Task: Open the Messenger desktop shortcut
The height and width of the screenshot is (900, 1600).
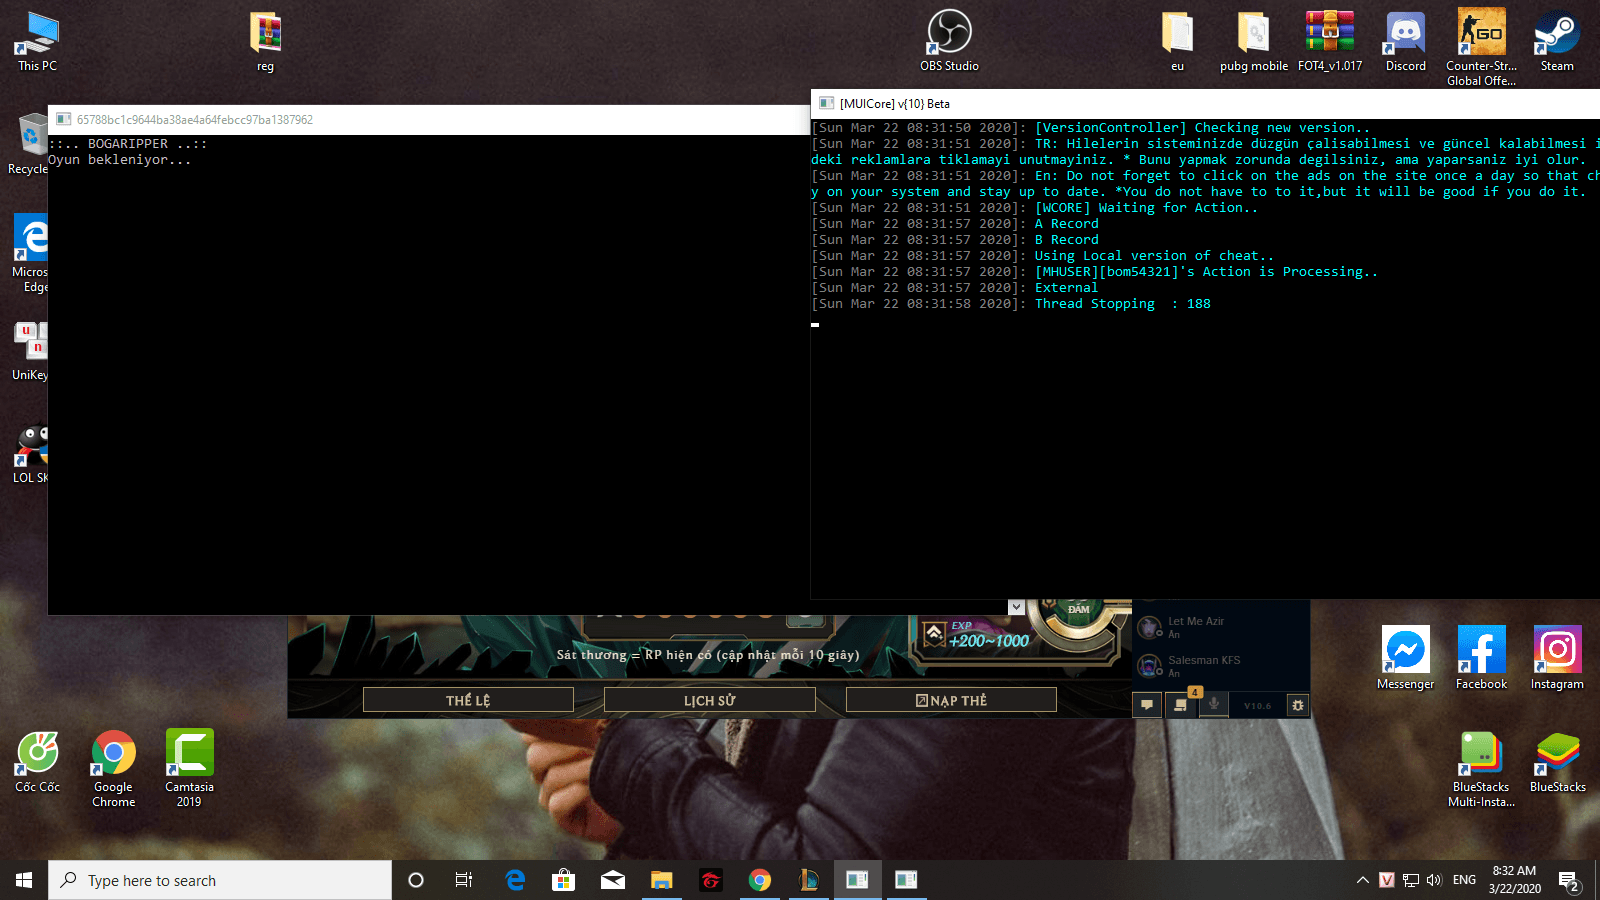Action: point(1405,658)
